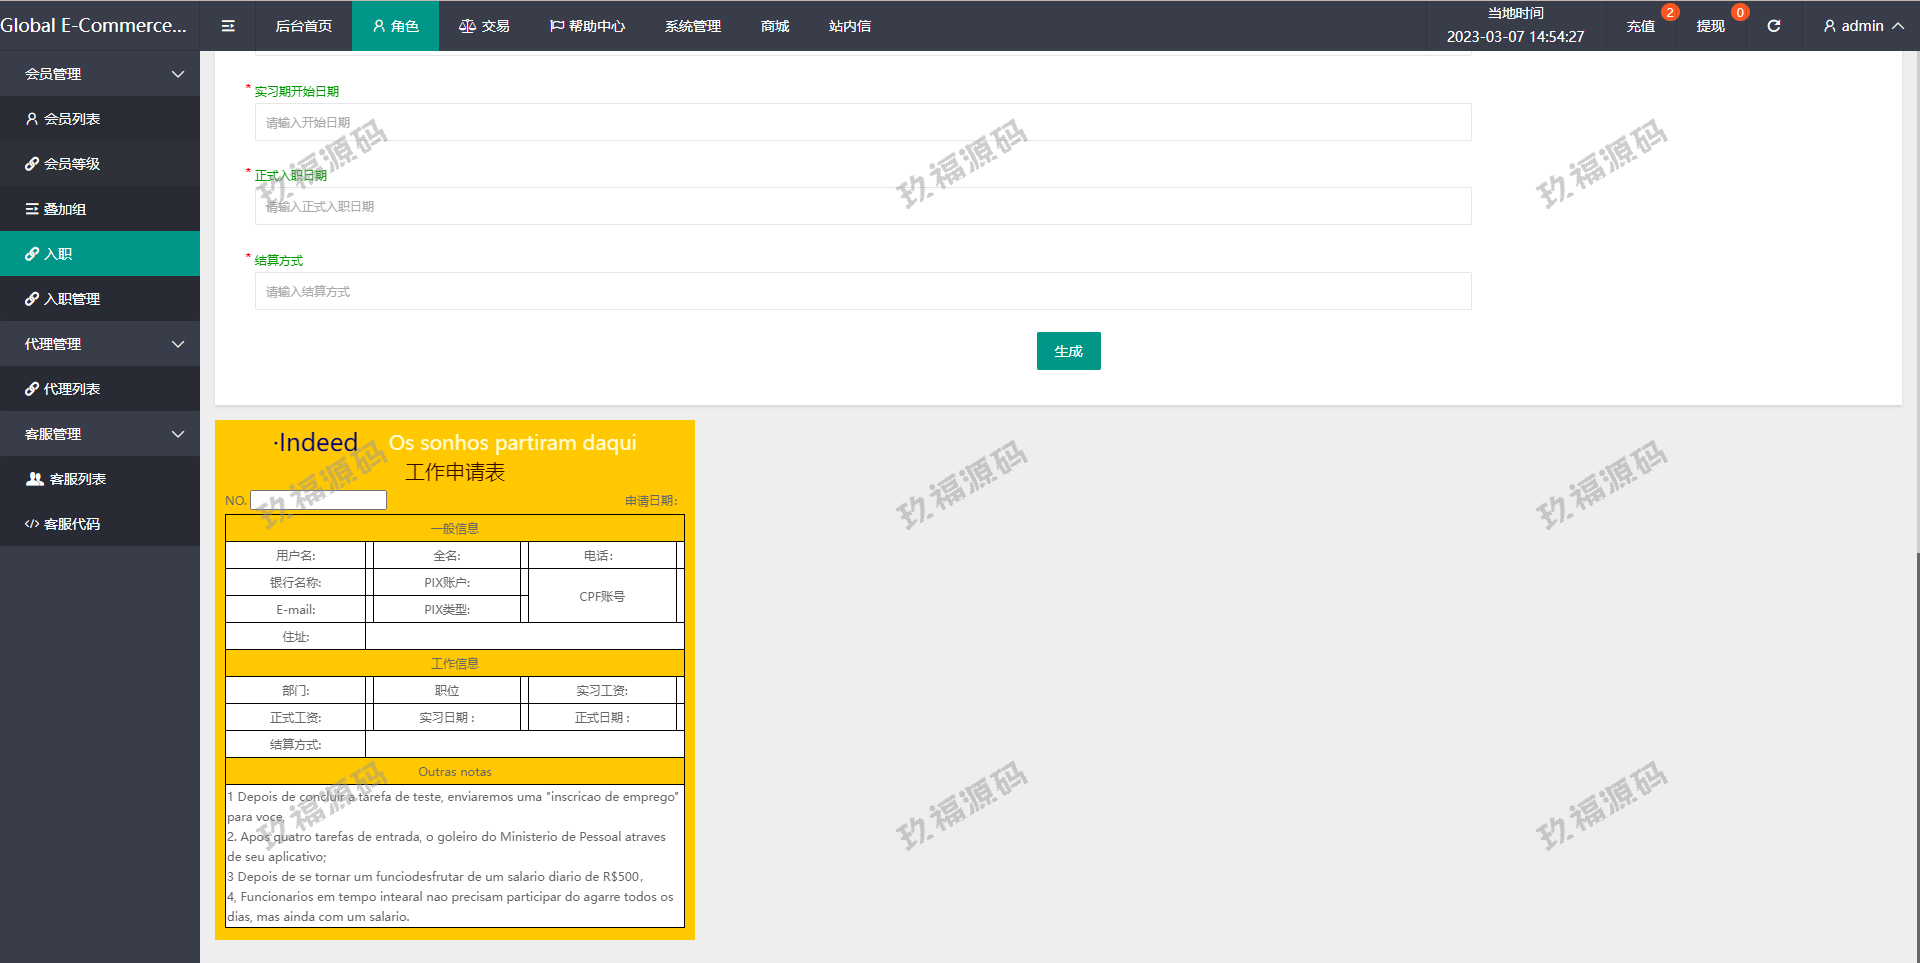The height and width of the screenshot is (963, 1920).
Task: Click the refresh icon in top bar
Action: [1773, 26]
